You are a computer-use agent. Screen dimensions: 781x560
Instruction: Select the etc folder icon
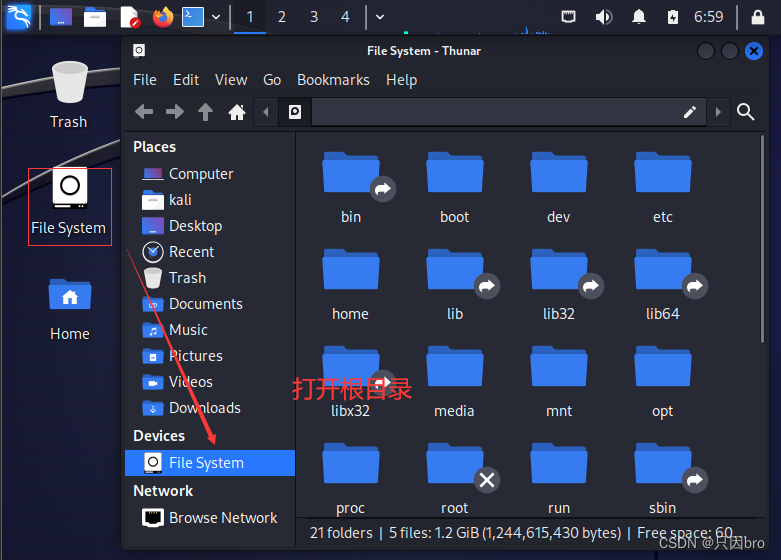click(x=662, y=173)
